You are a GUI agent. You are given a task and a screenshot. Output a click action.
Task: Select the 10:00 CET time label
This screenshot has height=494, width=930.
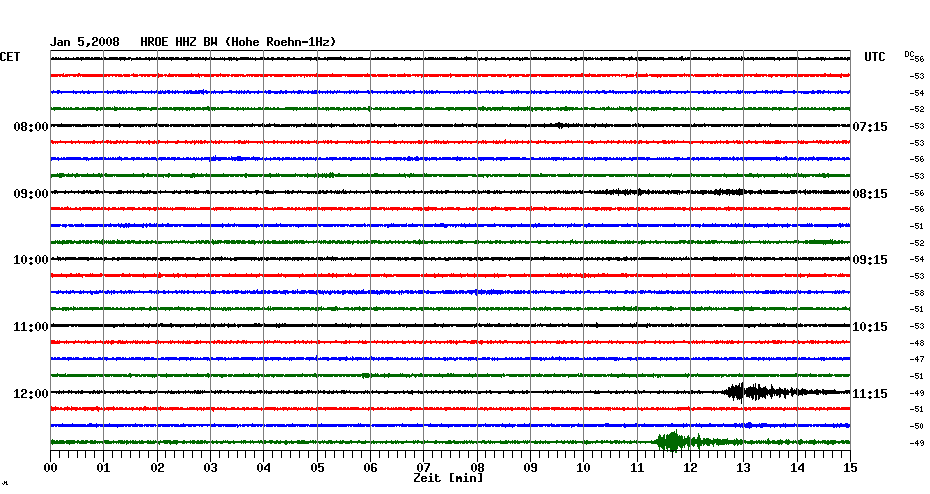point(31,260)
